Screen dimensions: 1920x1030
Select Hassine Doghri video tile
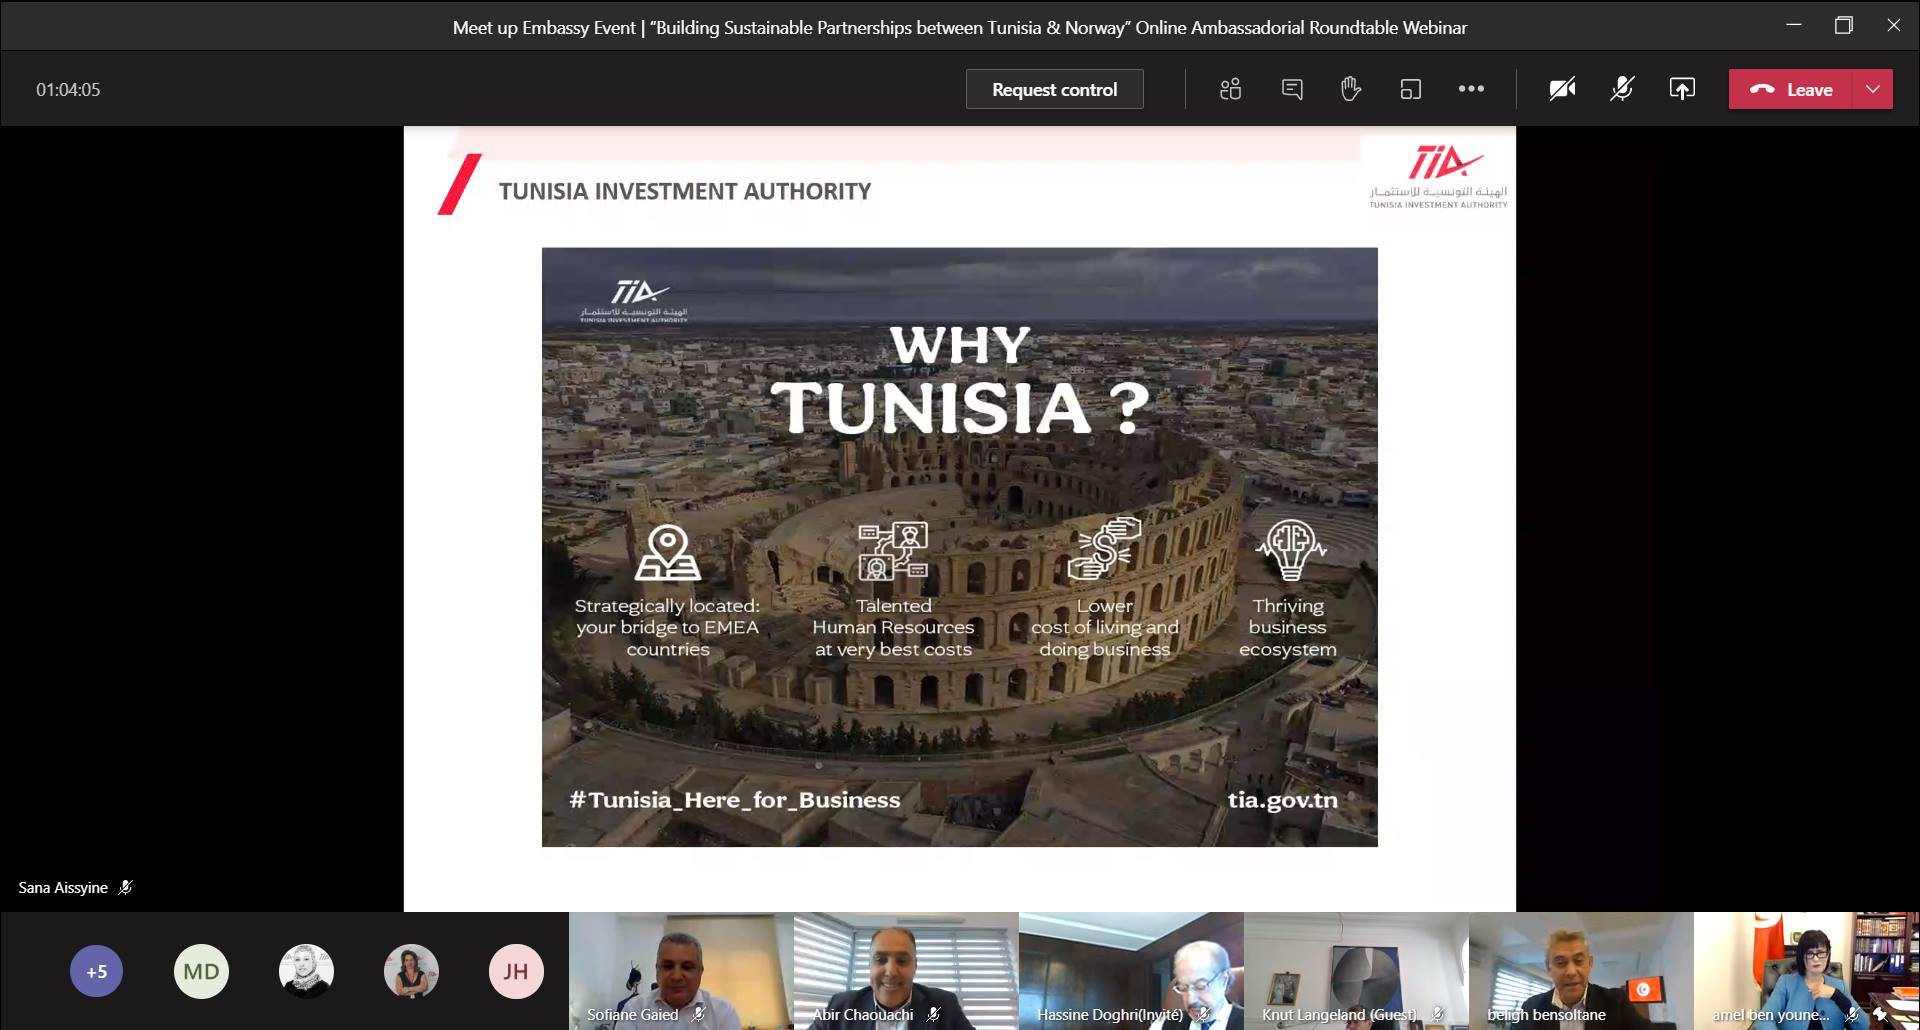tap(1131, 970)
